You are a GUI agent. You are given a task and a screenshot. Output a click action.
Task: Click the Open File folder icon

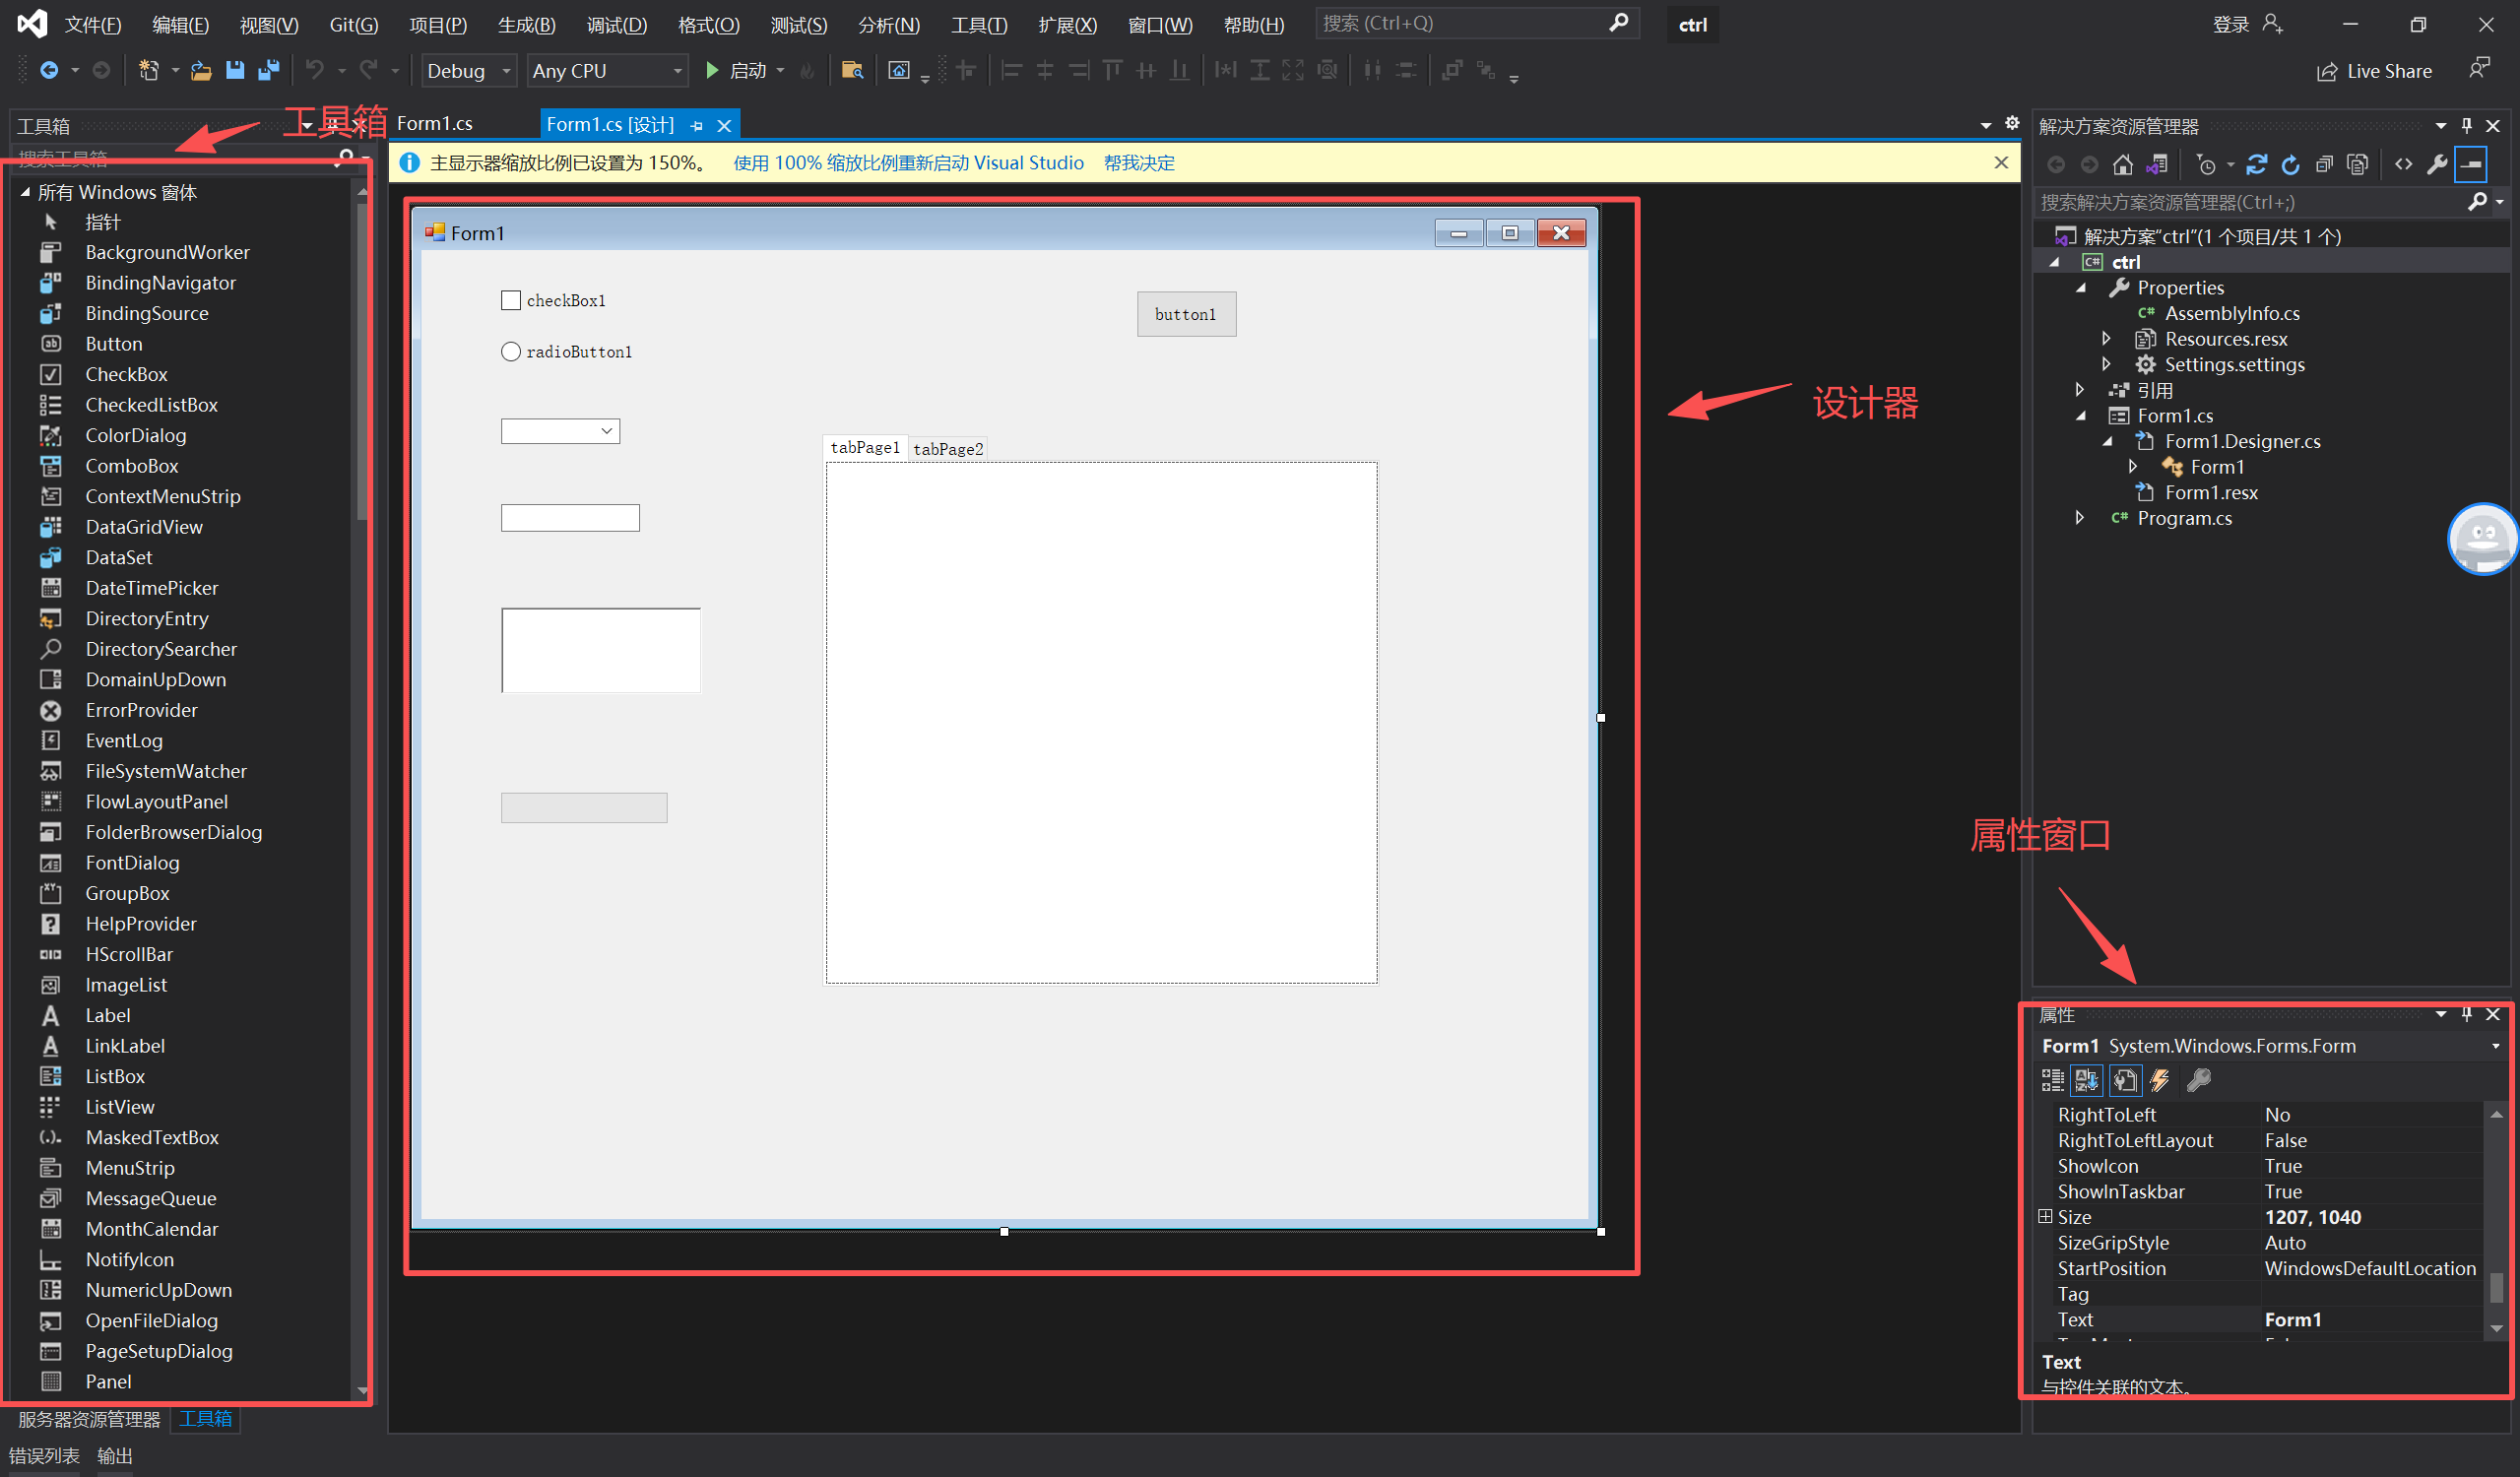click(201, 70)
